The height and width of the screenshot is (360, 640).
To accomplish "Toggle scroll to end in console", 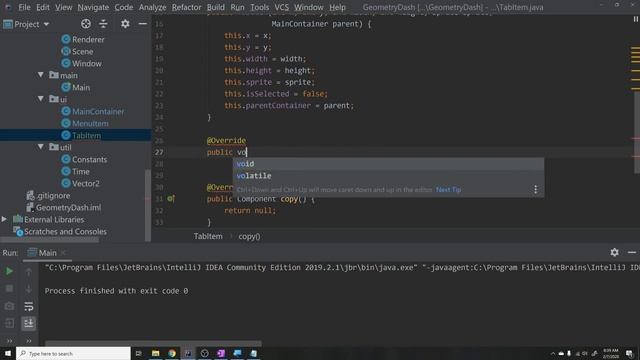I will pos(29,323).
